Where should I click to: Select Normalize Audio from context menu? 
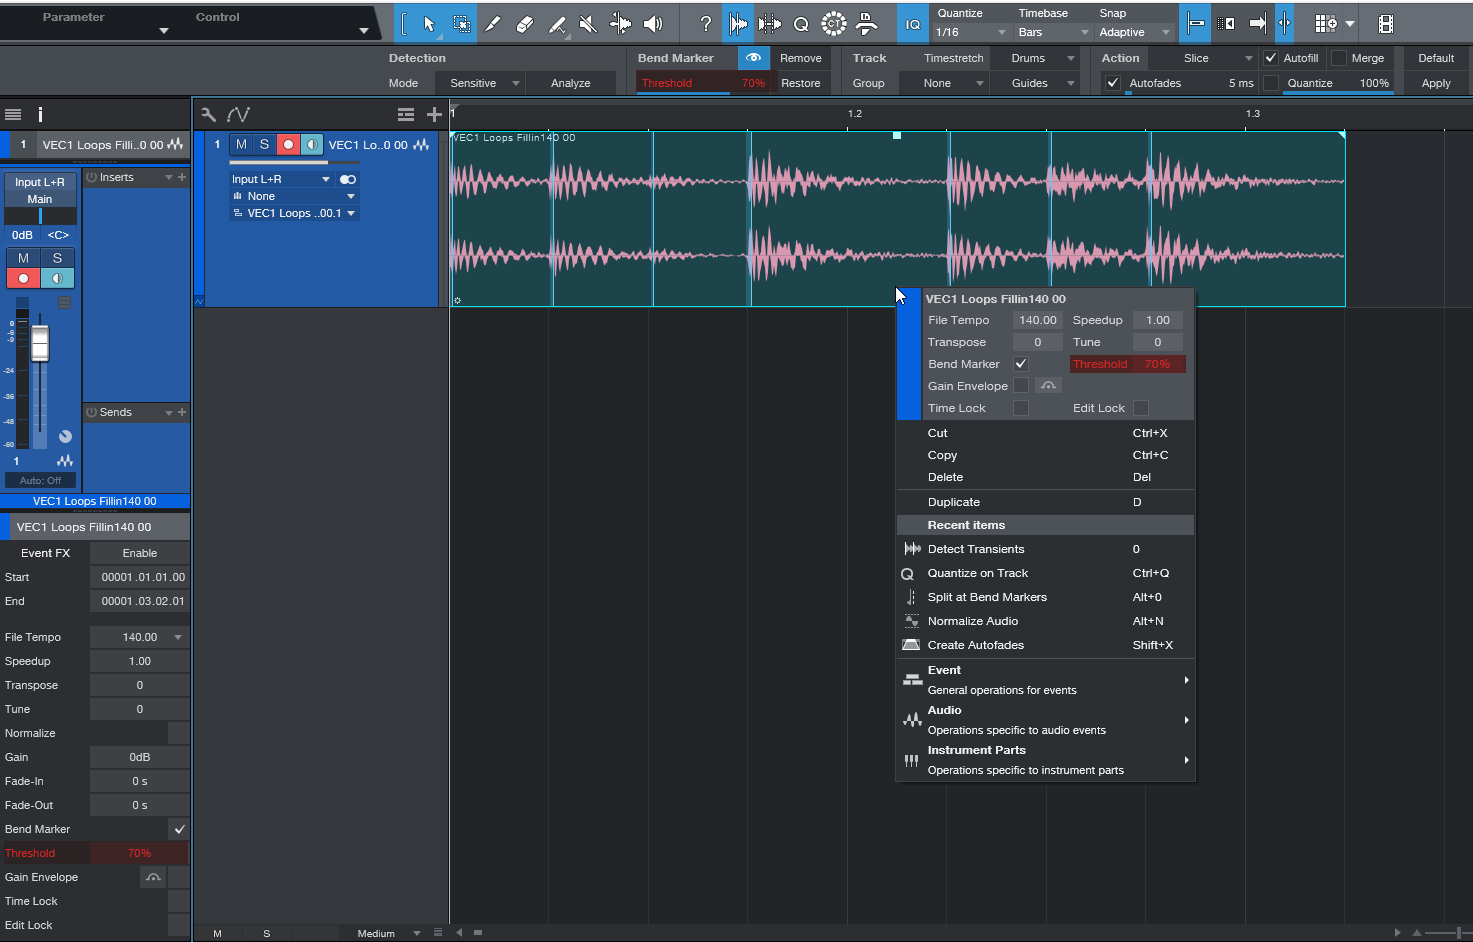click(x=972, y=621)
